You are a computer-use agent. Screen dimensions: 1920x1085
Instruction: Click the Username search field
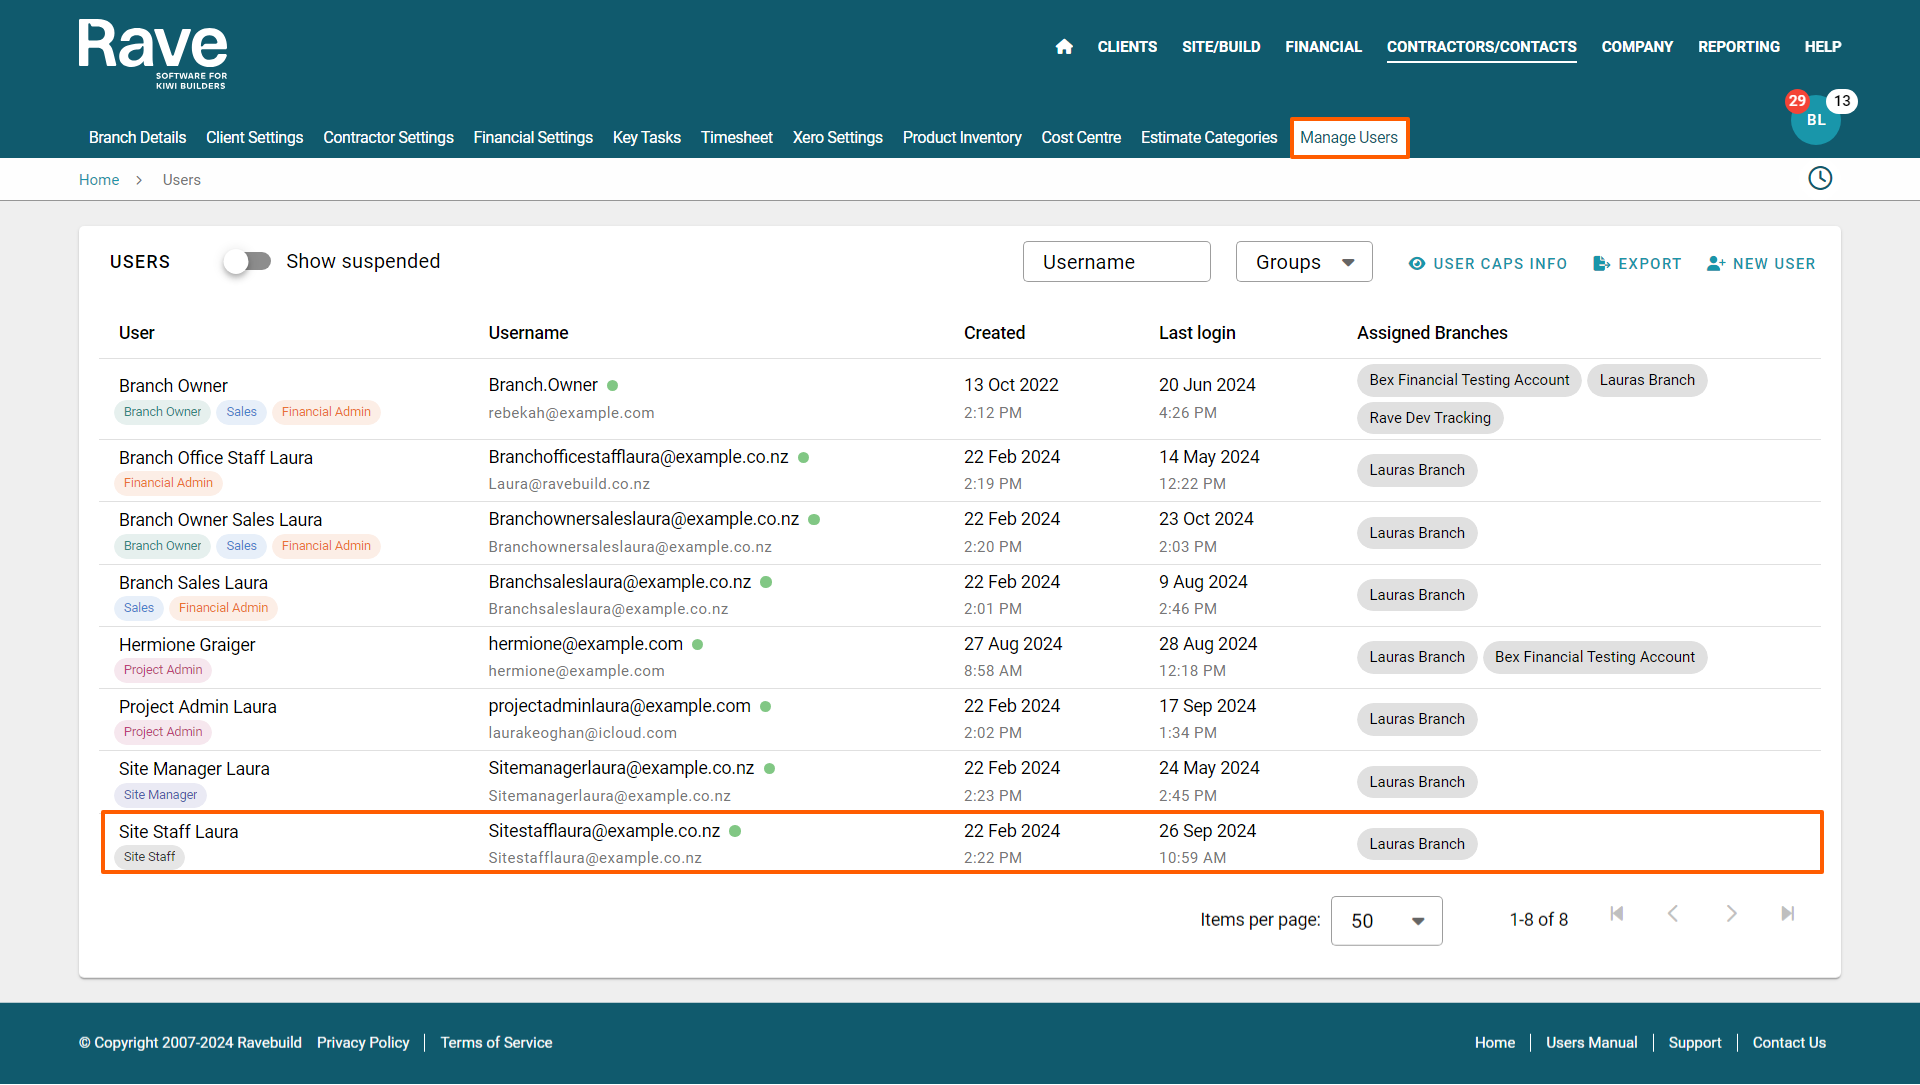(x=1116, y=262)
